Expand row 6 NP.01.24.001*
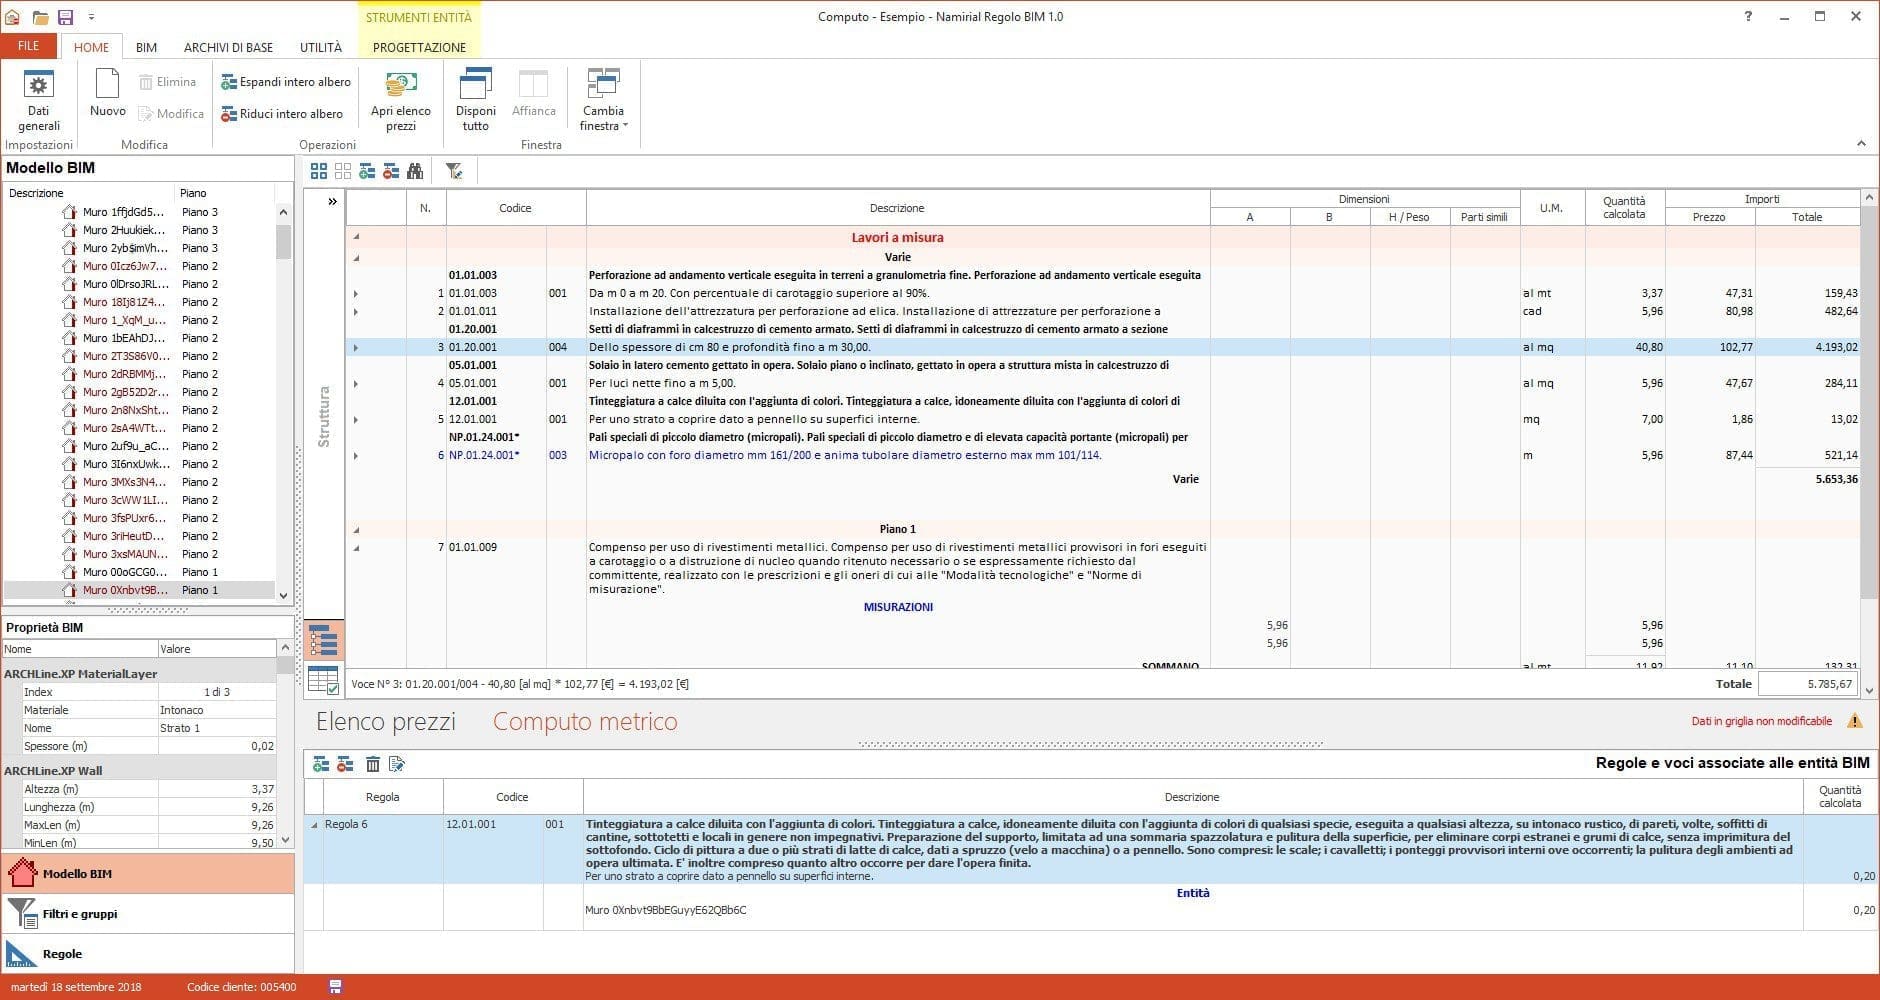 356,455
